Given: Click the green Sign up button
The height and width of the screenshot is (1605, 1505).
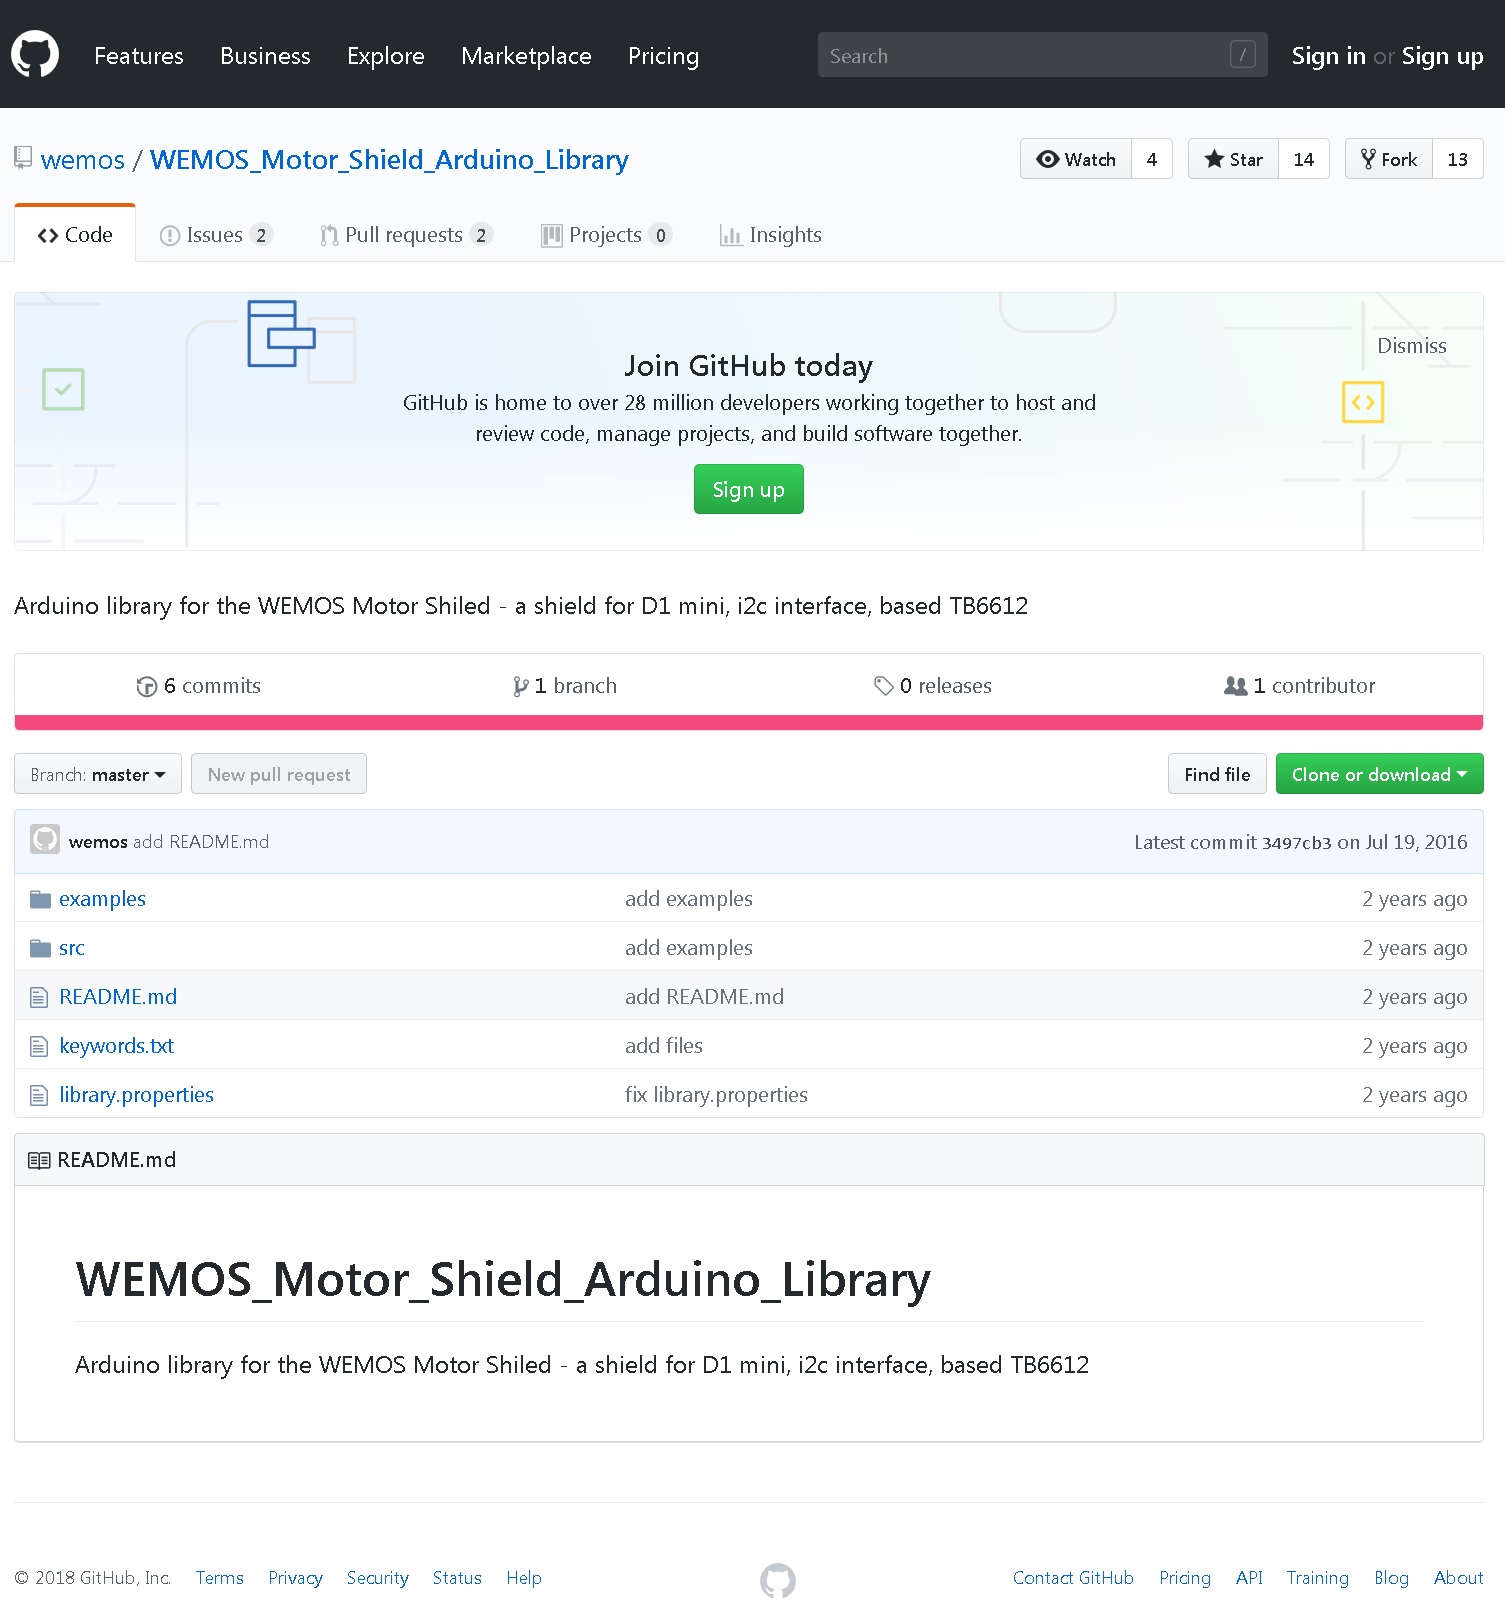Looking at the screenshot, I should (748, 489).
